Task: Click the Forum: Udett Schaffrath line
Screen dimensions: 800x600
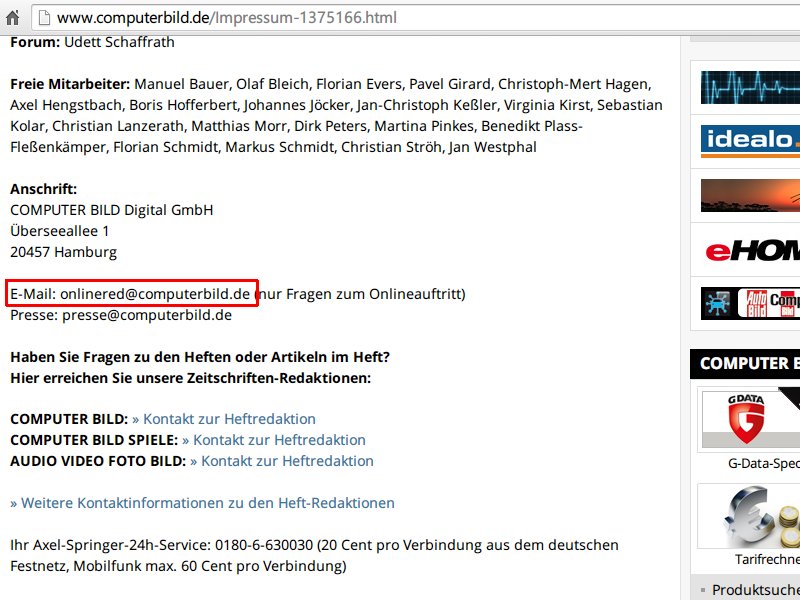Action: tap(92, 42)
